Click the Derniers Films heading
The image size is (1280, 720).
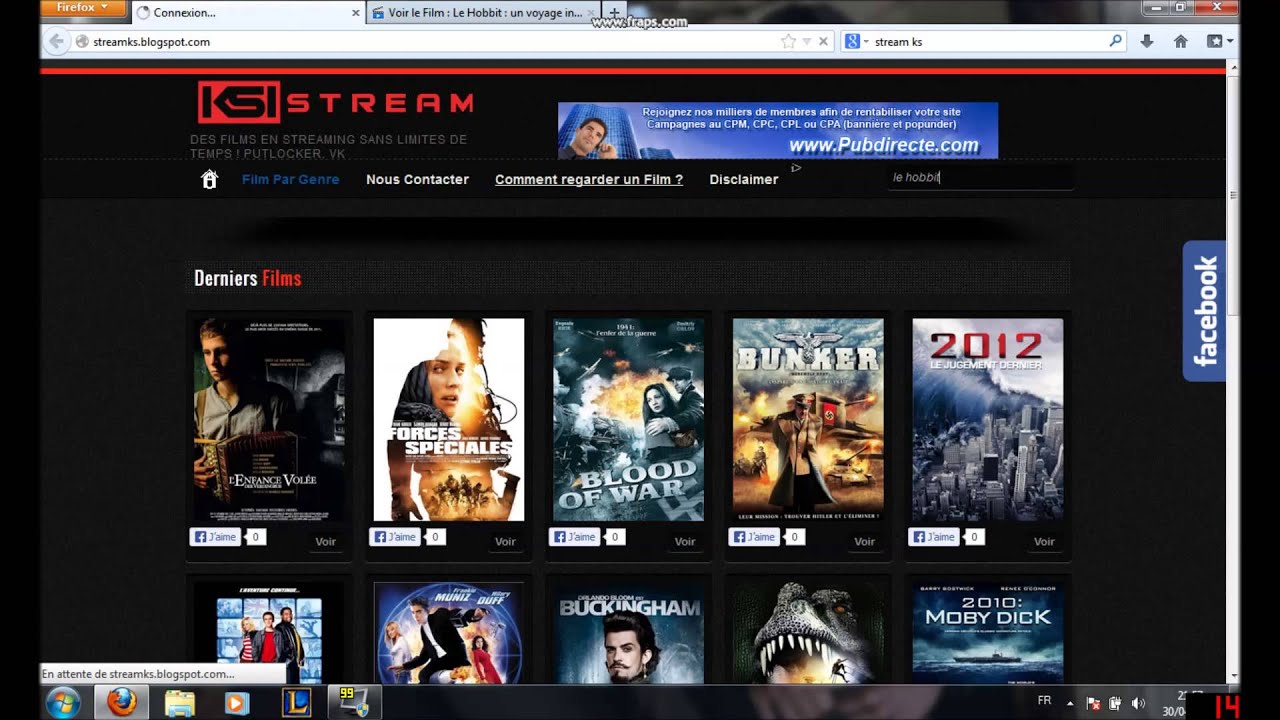247,278
